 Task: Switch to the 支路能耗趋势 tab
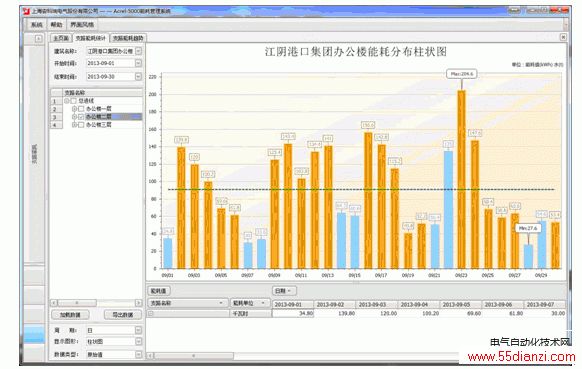coord(128,38)
